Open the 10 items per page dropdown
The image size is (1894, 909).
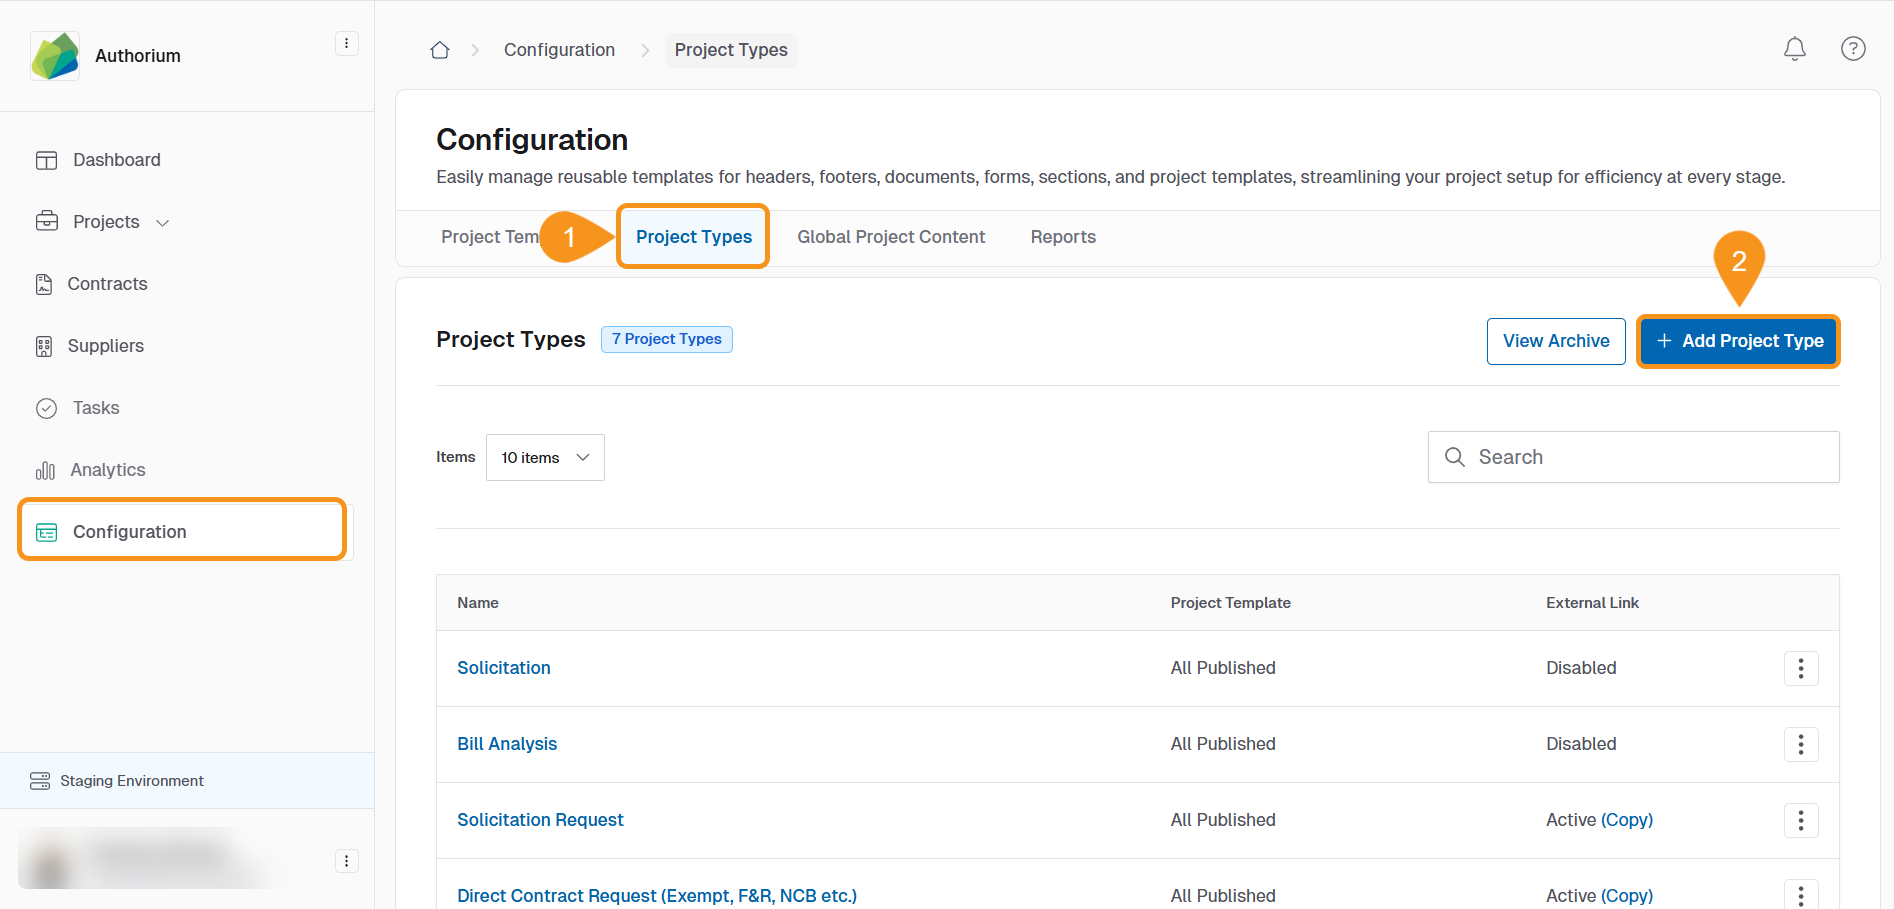(x=545, y=457)
